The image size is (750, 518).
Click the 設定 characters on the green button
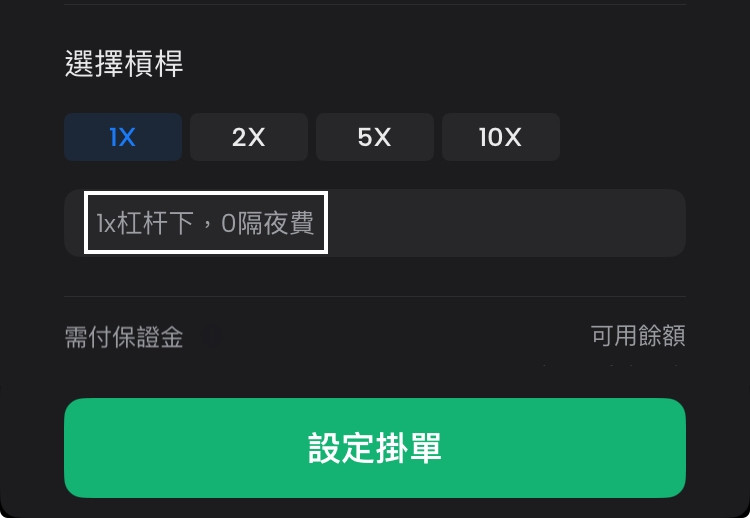341,448
